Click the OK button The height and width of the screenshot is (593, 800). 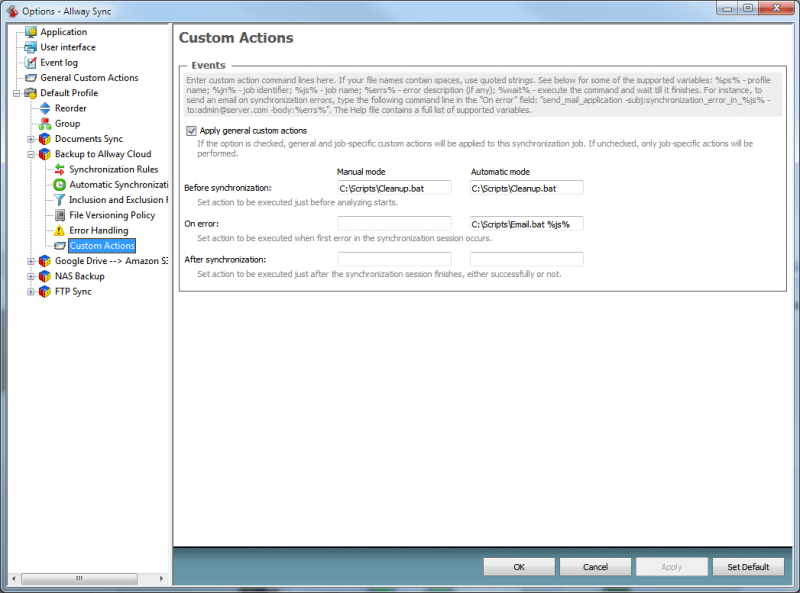pyautogui.click(x=519, y=567)
